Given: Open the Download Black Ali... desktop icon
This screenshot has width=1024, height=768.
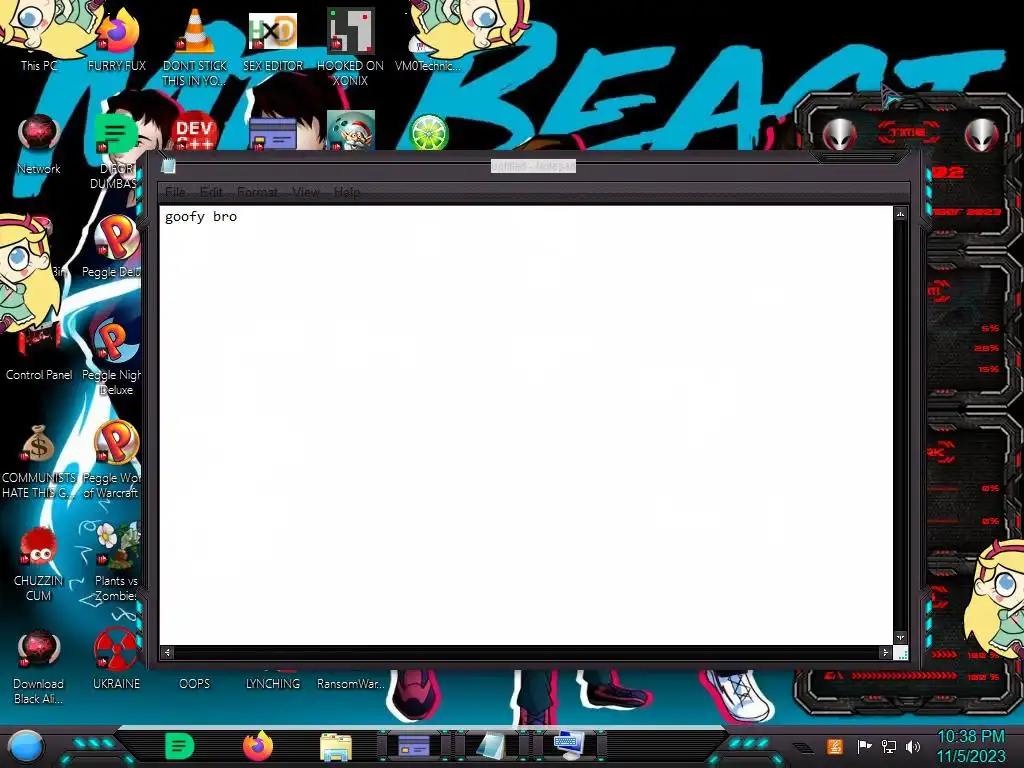Looking at the screenshot, I should coord(39,650).
